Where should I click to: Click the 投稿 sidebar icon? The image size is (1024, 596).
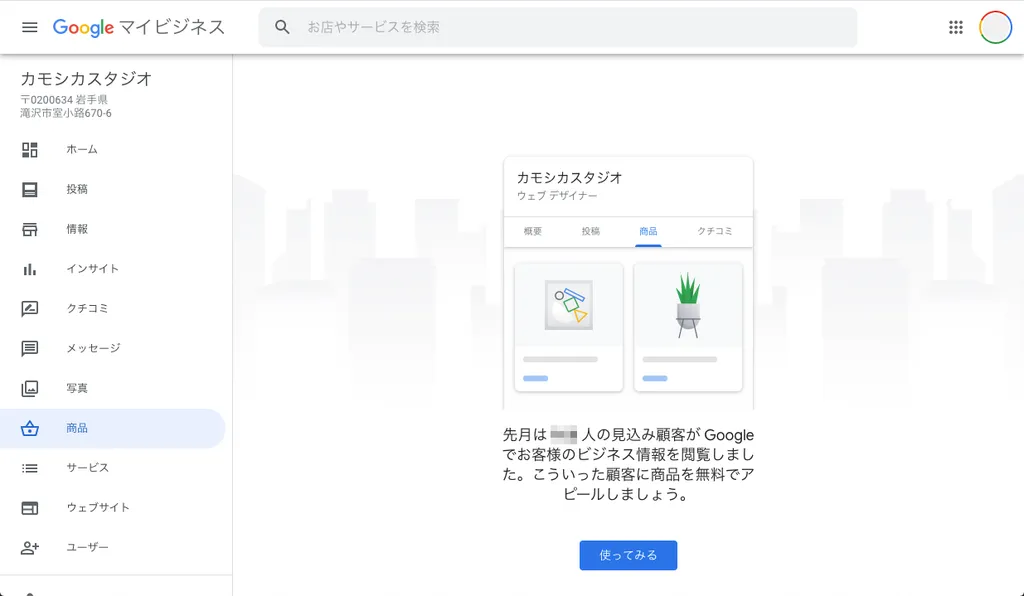(29, 189)
